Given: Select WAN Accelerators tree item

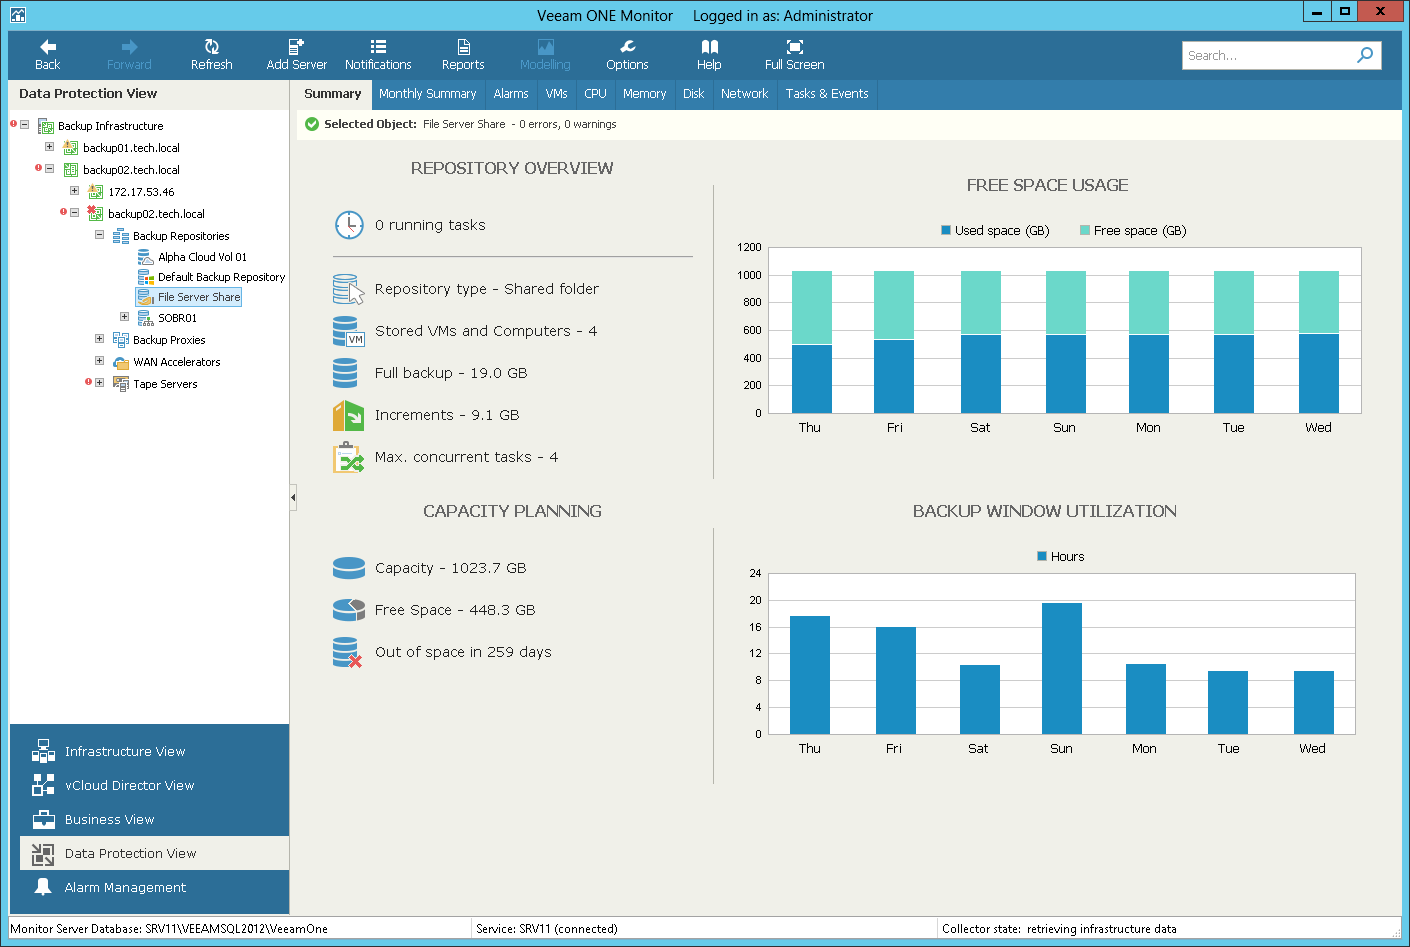Looking at the screenshot, I should click(x=177, y=362).
